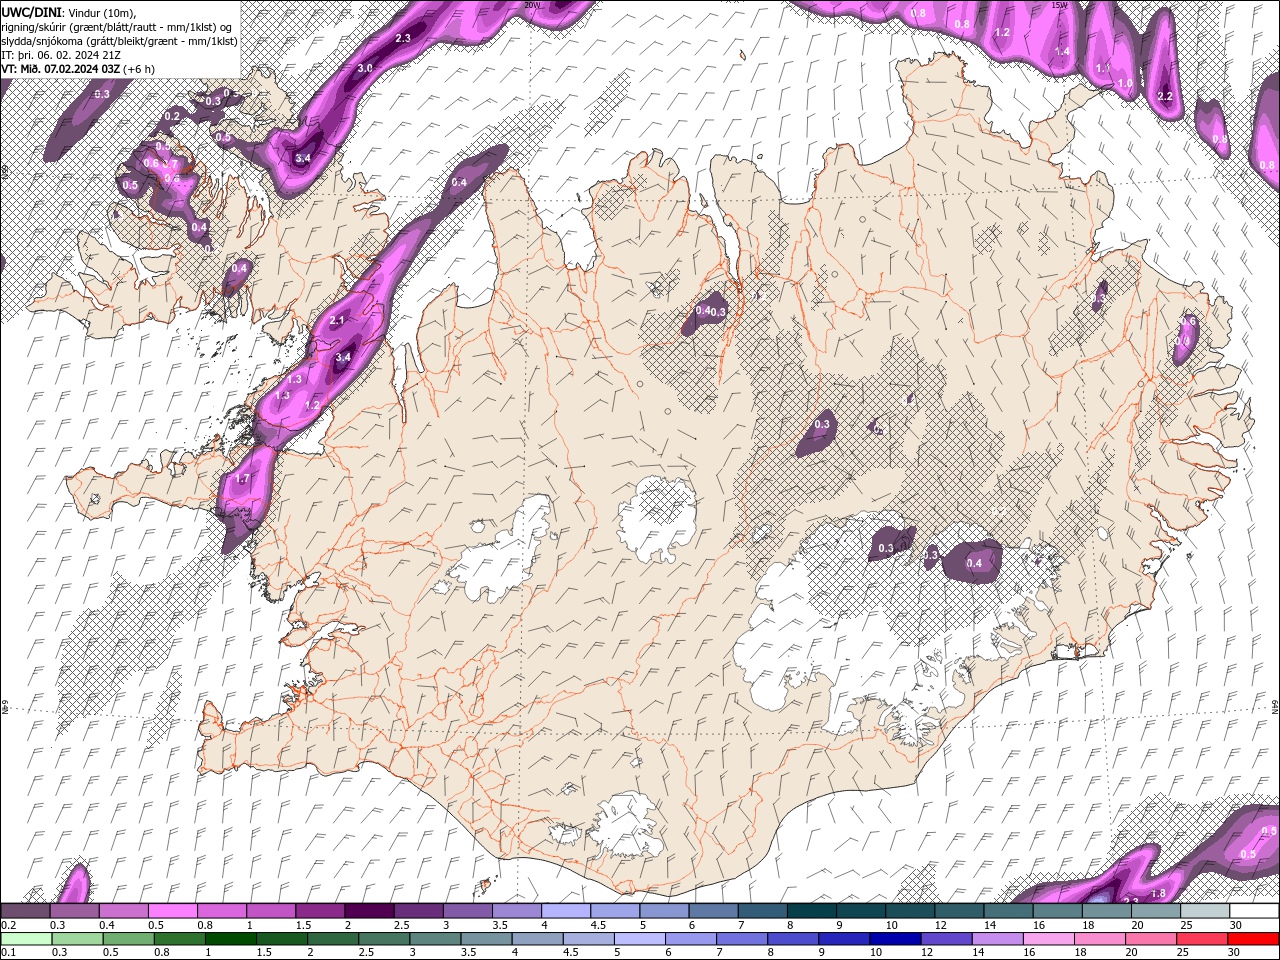The height and width of the screenshot is (960, 1280).
Task: Select the darkest green 1 swatch in lower legend
Action: pos(231,939)
